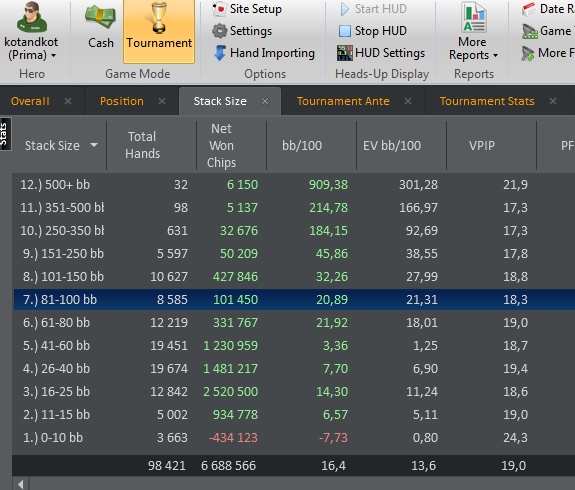The image size is (575, 490).
Task: Open Site Setup option
Action: point(247,9)
